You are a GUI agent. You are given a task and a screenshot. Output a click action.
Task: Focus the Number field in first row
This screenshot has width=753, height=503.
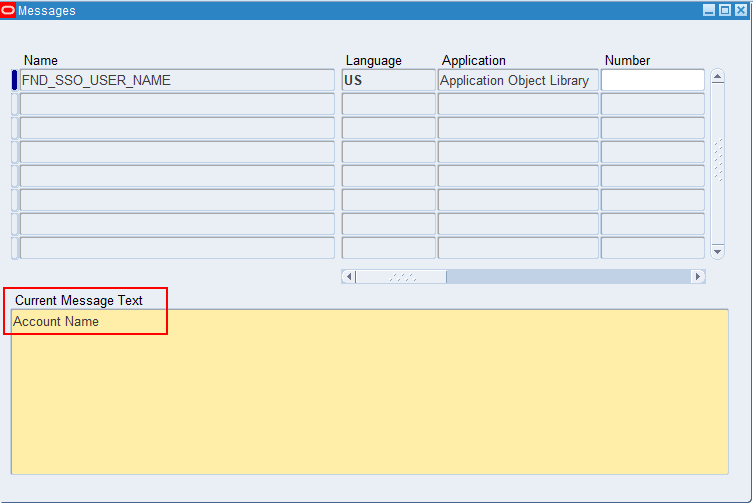coord(652,80)
